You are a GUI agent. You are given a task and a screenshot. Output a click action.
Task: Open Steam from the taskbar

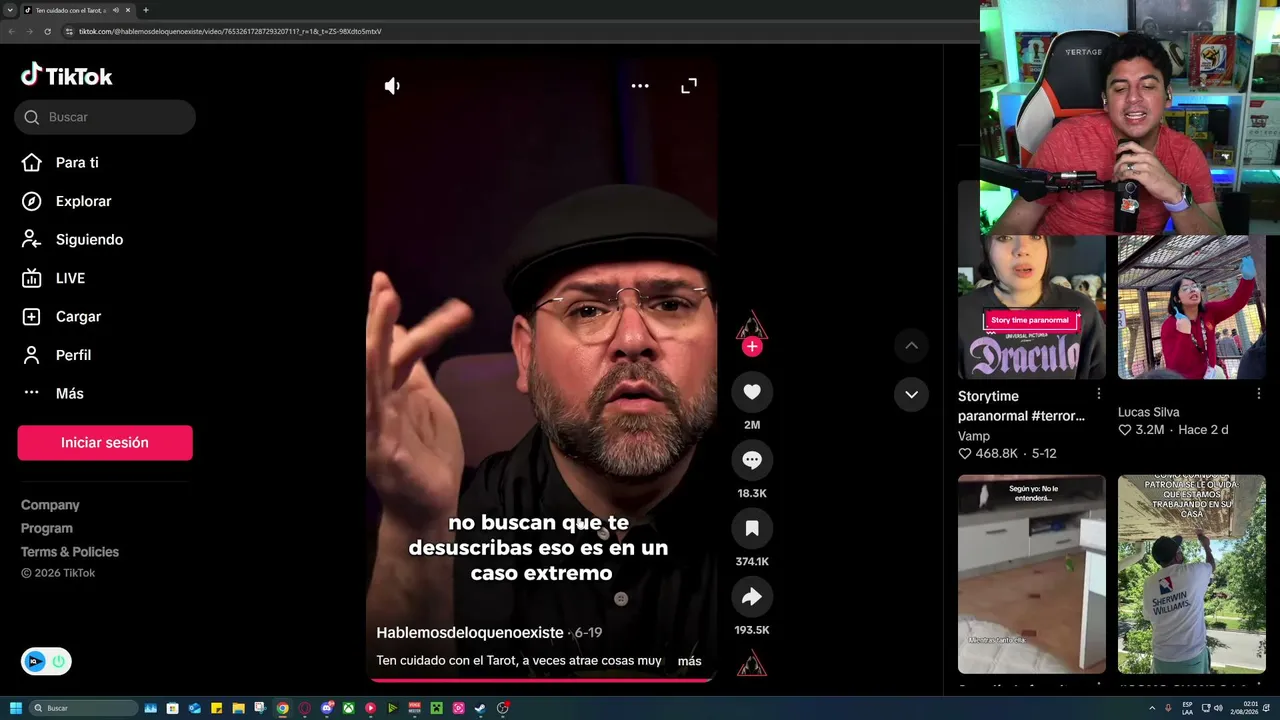(x=480, y=708)
